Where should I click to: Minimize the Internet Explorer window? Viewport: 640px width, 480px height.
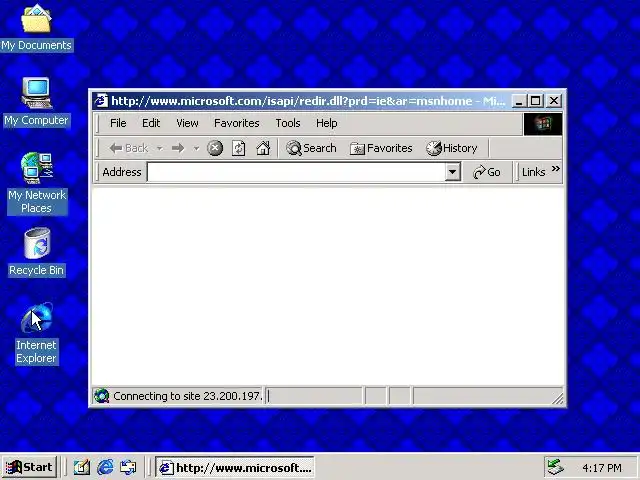tap(518, 100)
